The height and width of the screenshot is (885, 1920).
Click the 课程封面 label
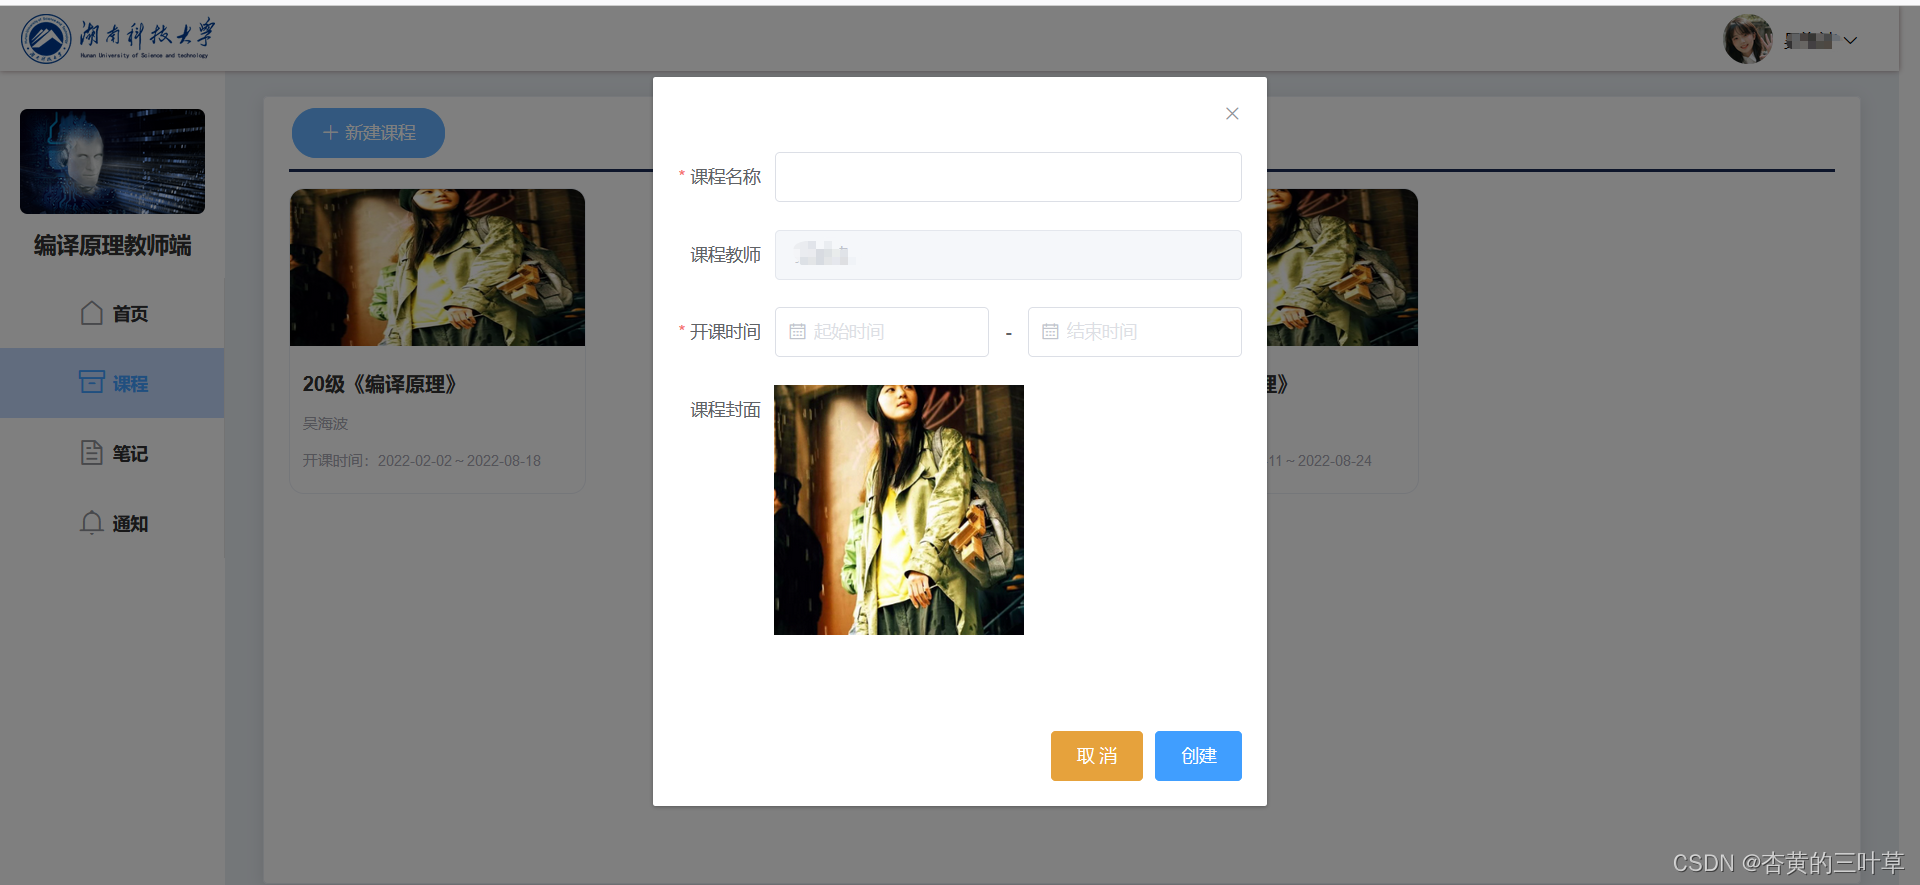(x=725, y=410)
